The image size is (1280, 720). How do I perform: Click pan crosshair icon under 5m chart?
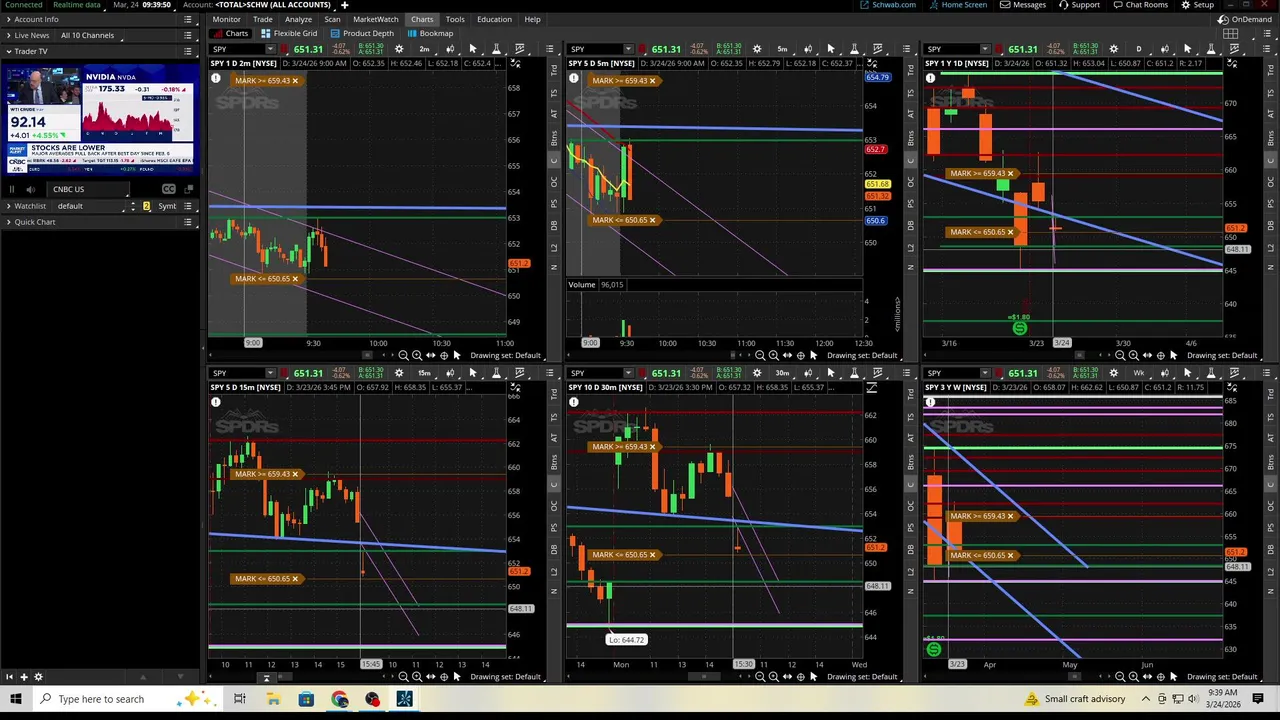point(800,355)
